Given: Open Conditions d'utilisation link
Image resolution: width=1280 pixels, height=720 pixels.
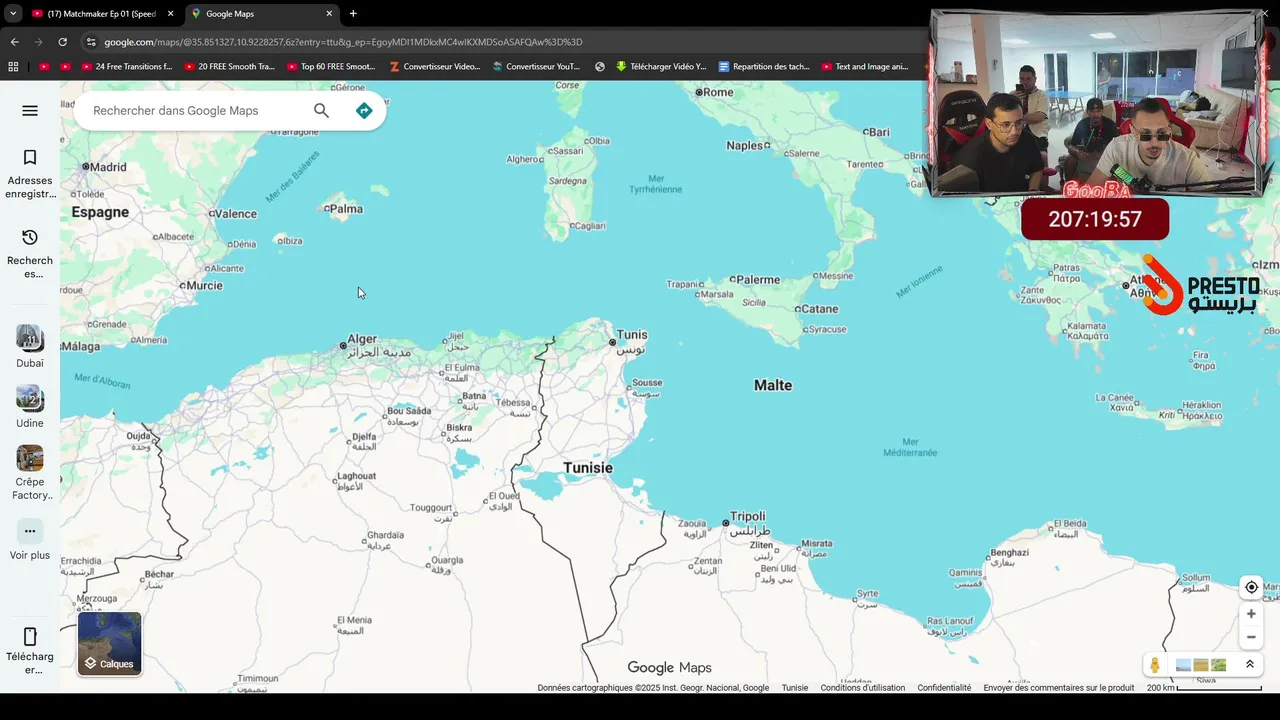Looking at the screenshot, I should tap(863, 688).
